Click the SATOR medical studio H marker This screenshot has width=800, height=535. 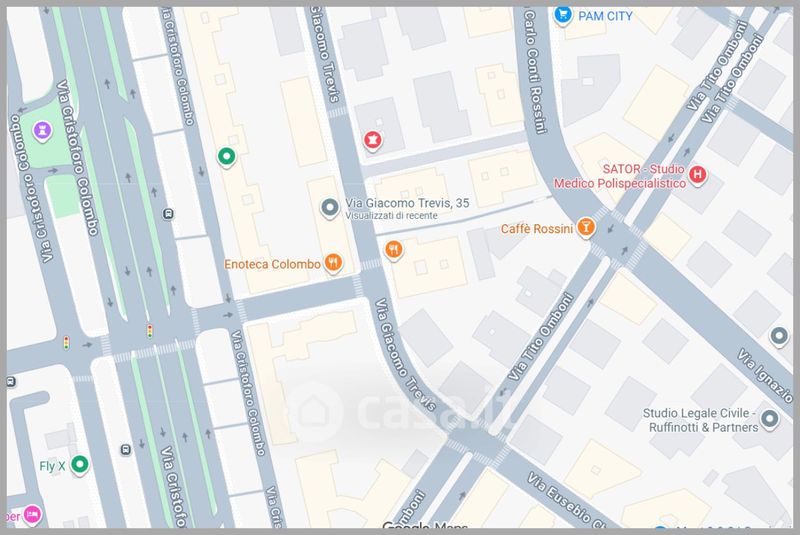[697, 175]
